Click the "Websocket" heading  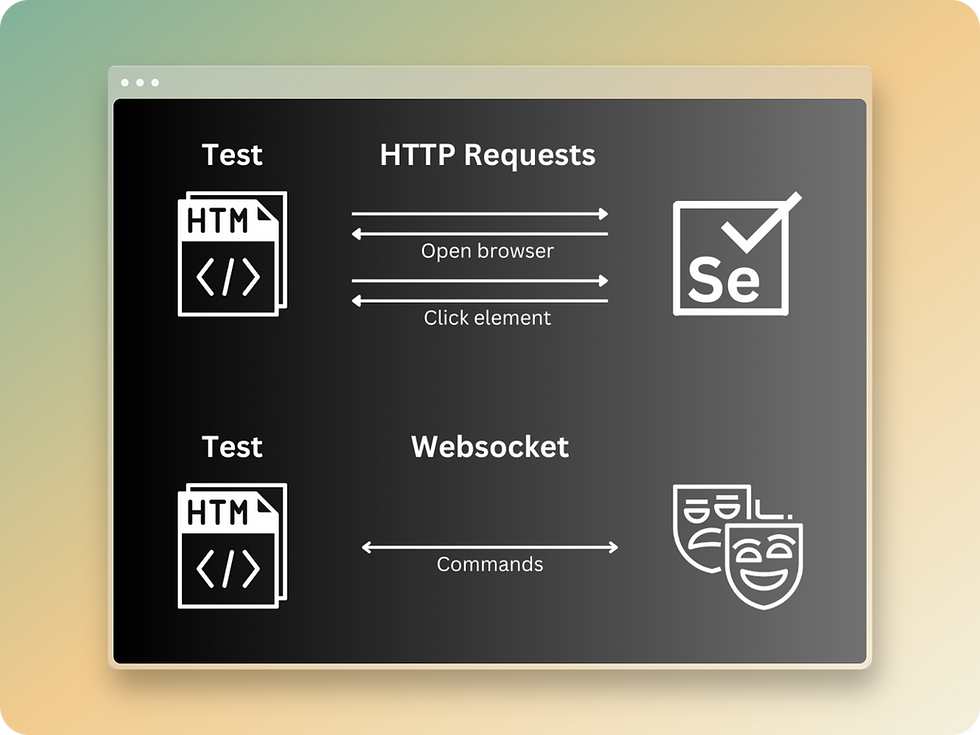tap(490, 447)
